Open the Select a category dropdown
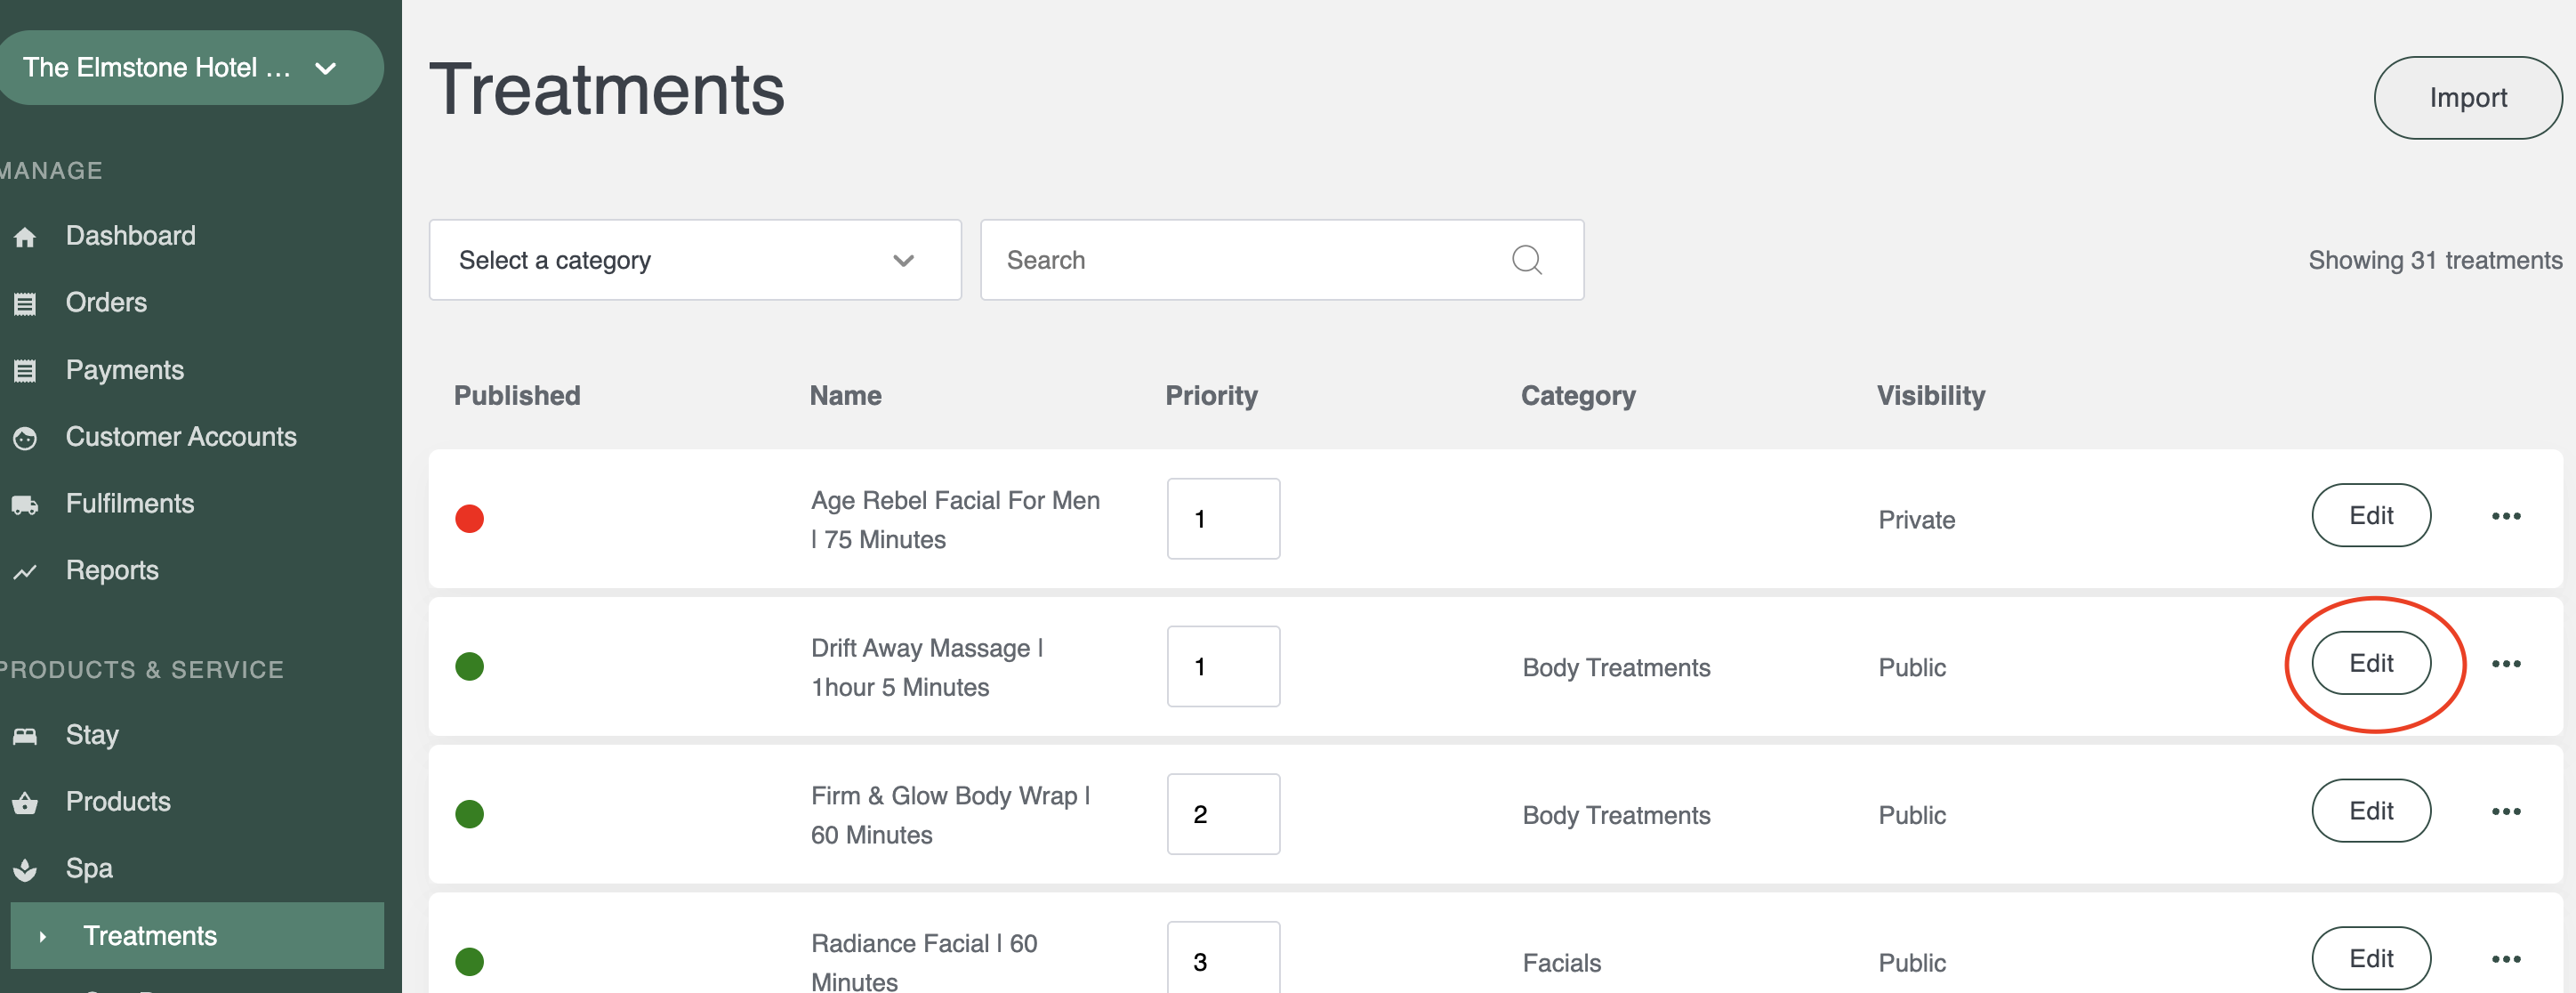Screen dimensions: 2576x993 pyautogui.click(x=694, y=260)
